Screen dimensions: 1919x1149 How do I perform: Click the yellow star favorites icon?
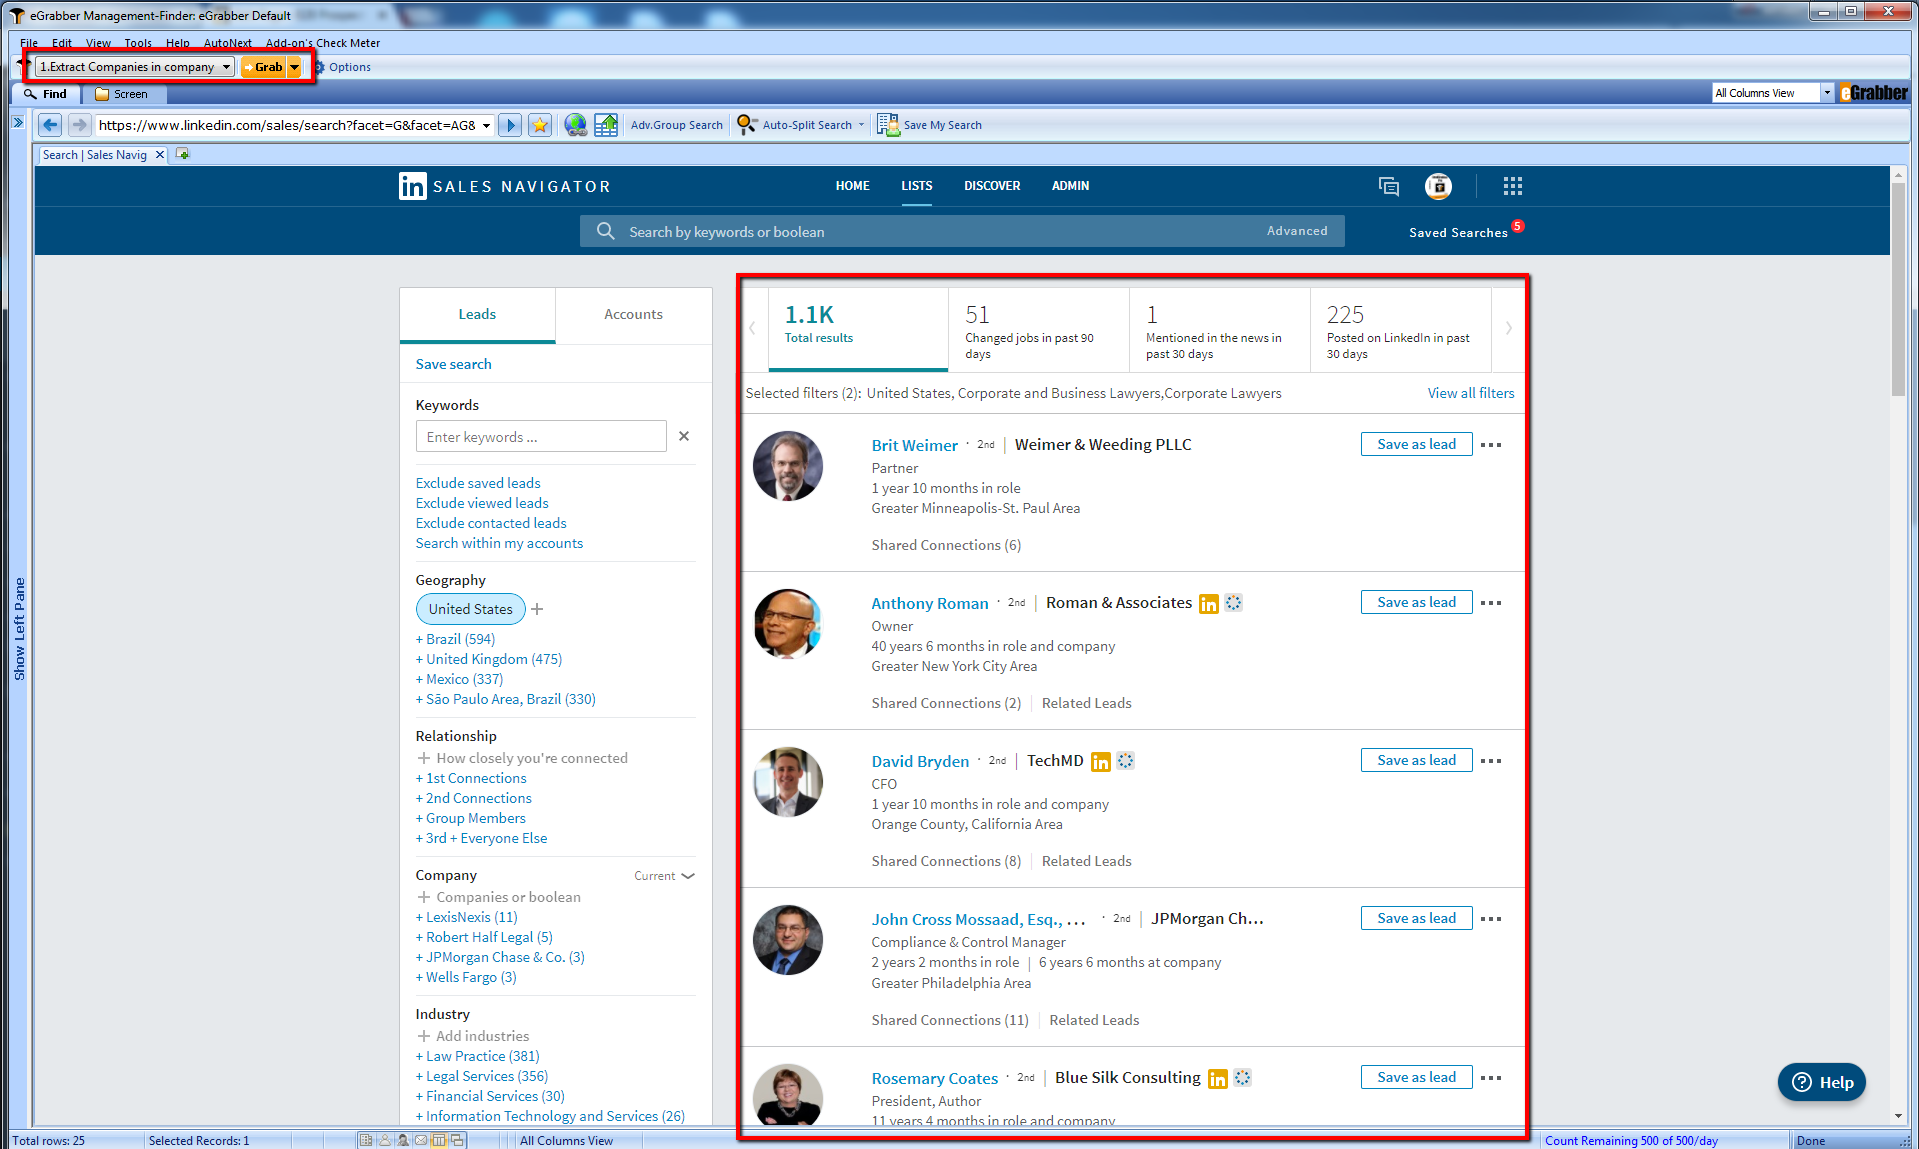(540, 125)
